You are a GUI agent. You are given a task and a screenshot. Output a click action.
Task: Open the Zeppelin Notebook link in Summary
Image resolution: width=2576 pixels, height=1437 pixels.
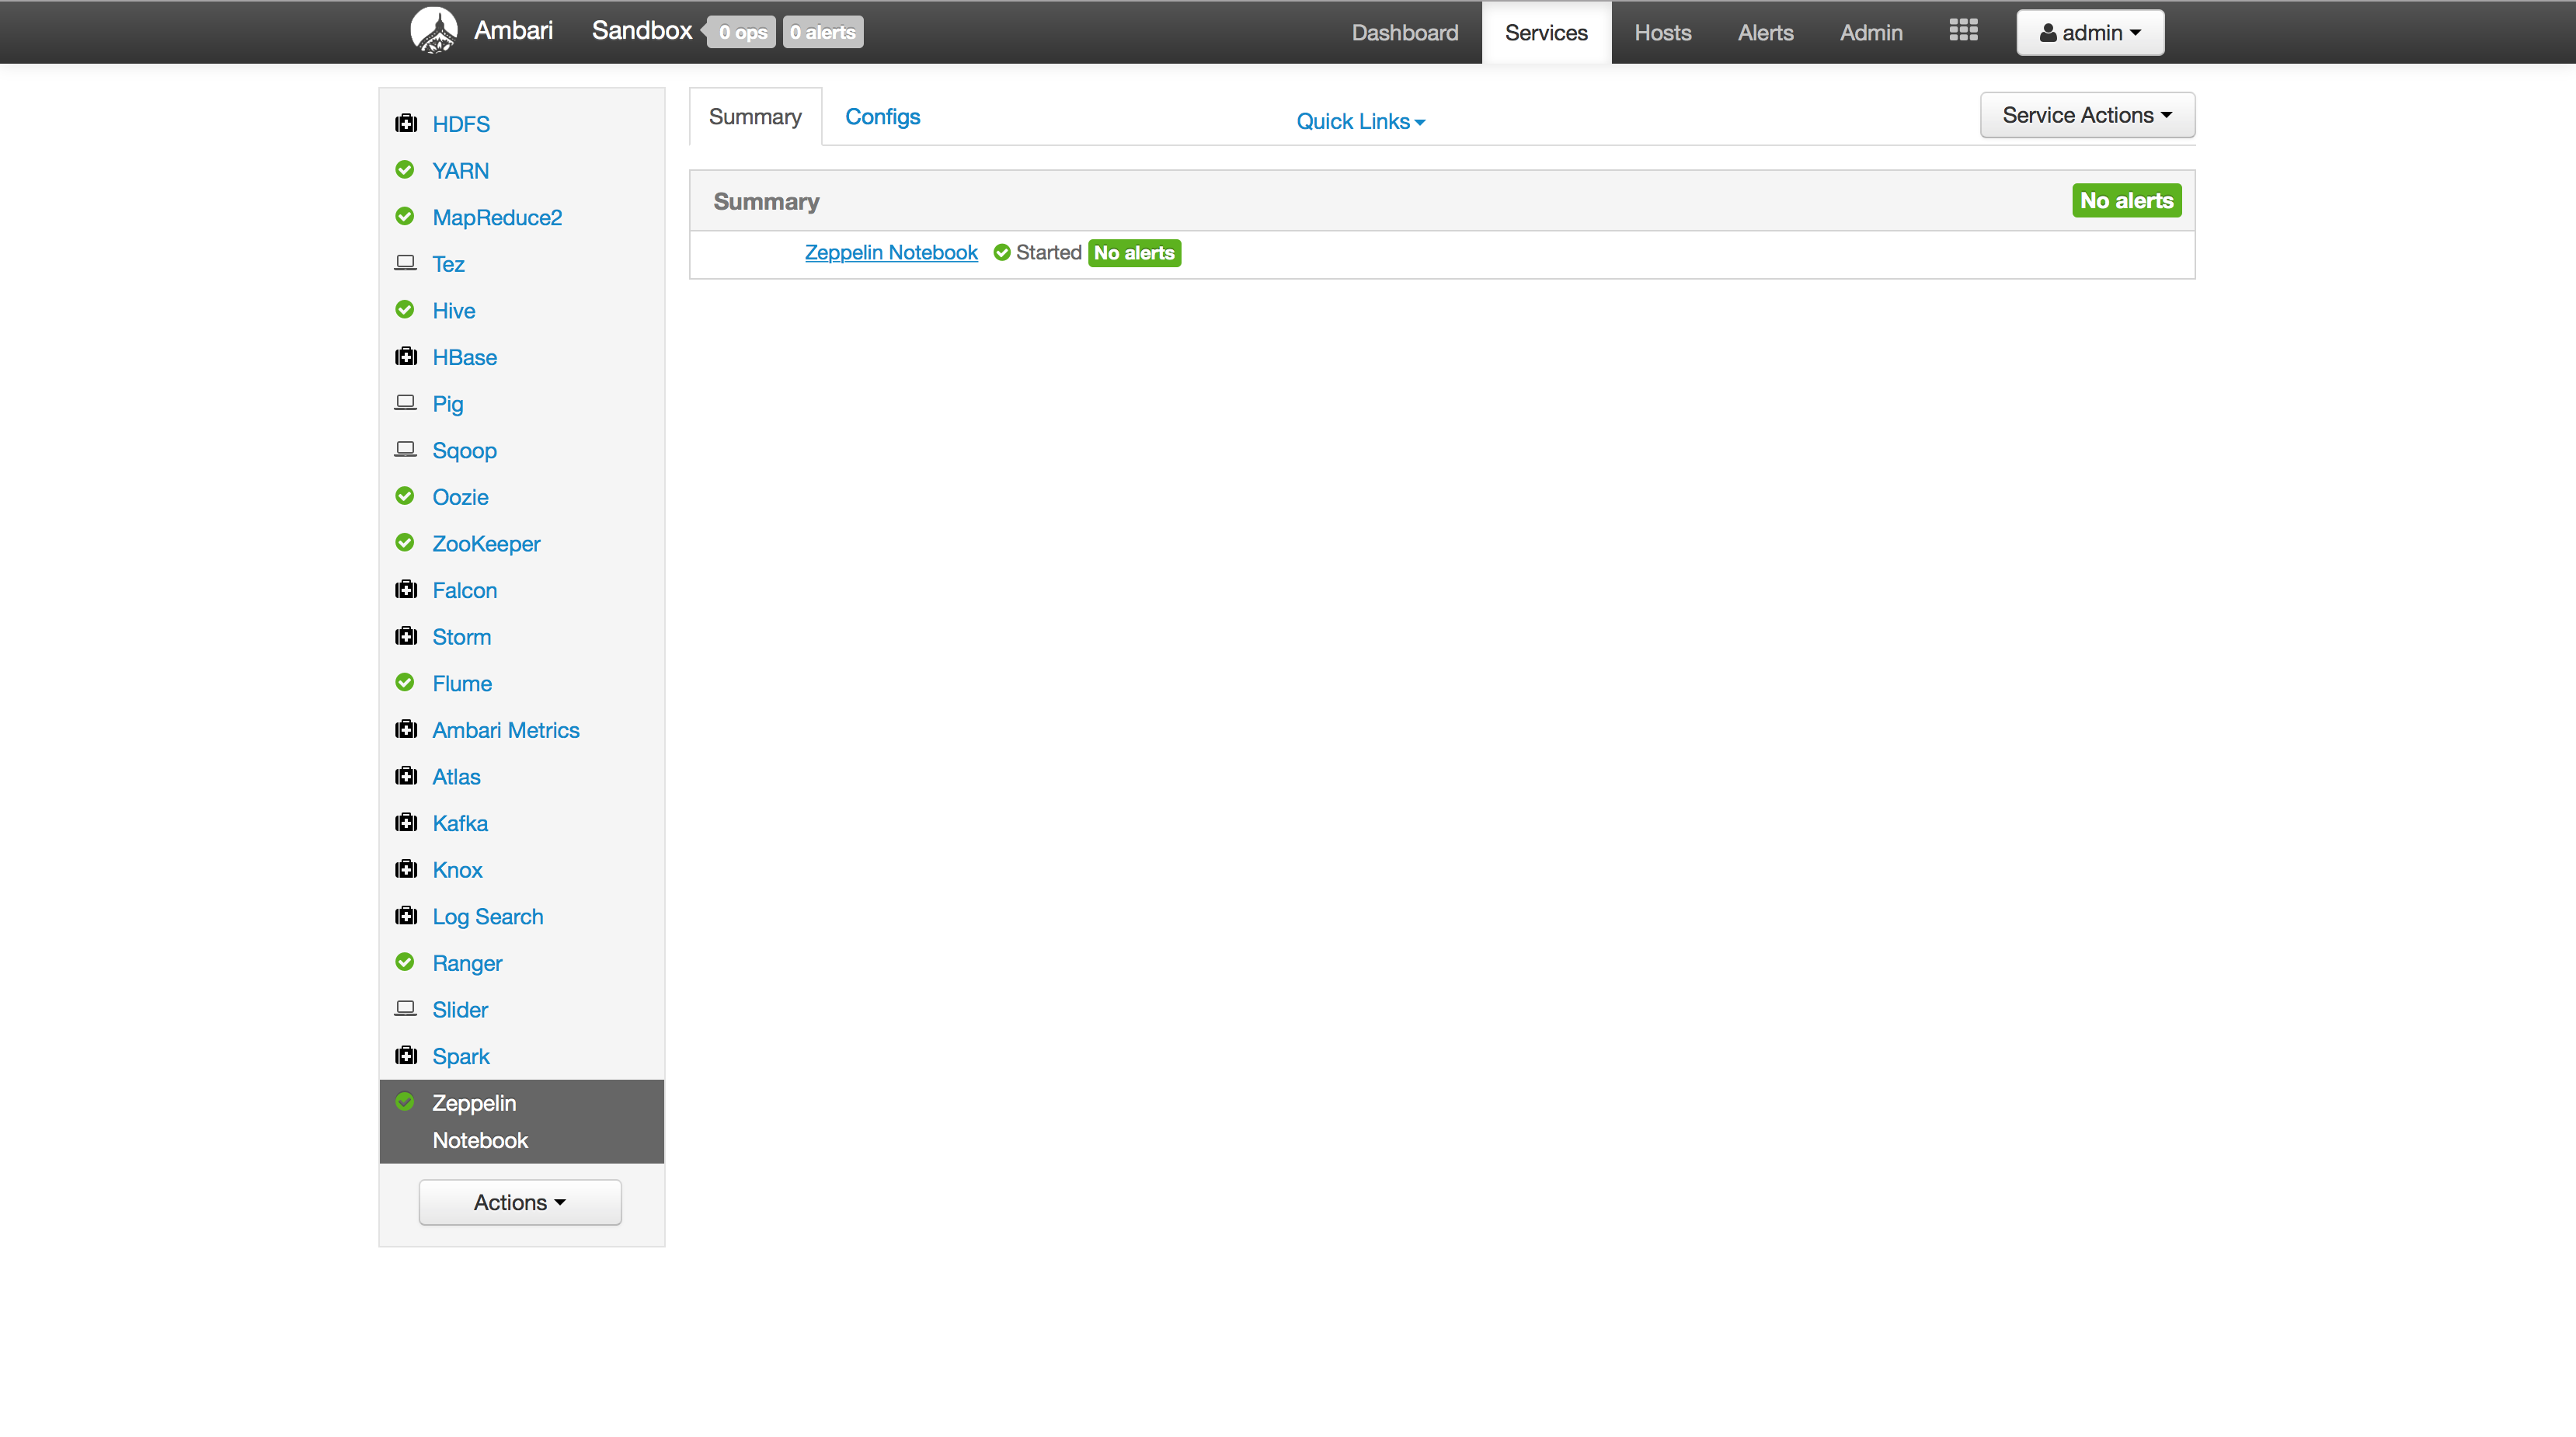tap(890, 252)
